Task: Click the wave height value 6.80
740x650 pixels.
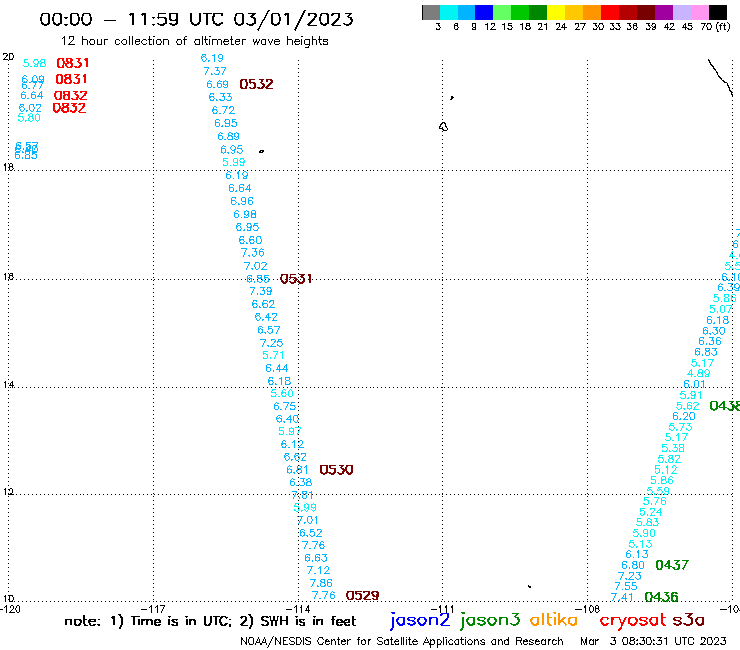Action: pyautogui.click(x=633, y=566)
